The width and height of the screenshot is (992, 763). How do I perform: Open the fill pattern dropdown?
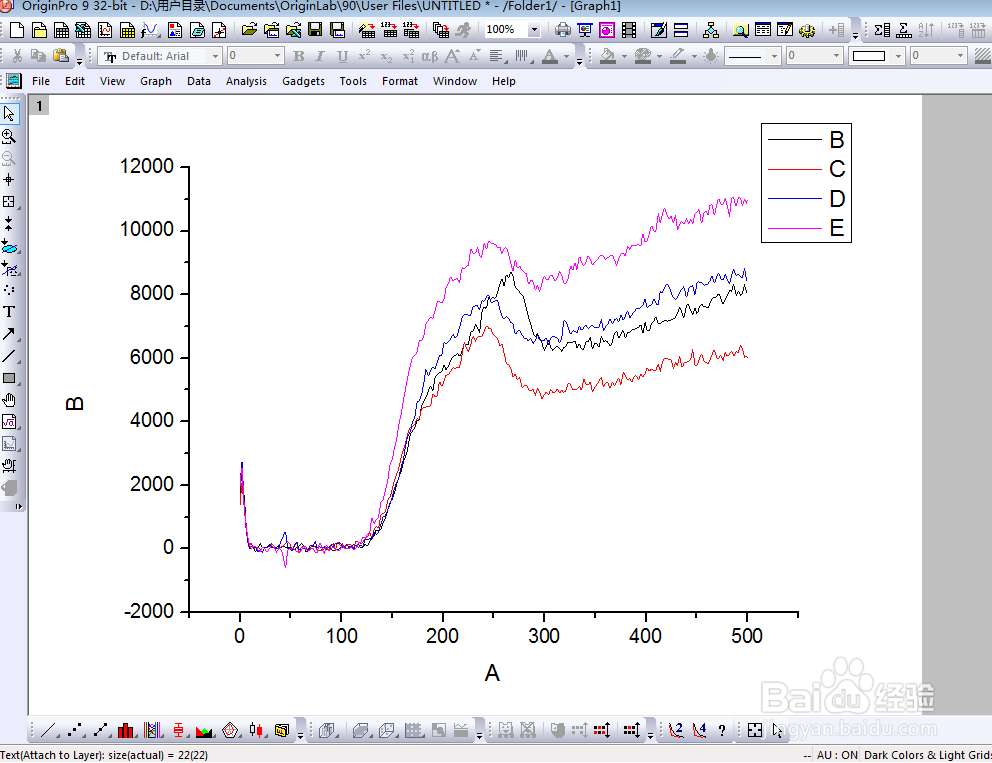898,56
